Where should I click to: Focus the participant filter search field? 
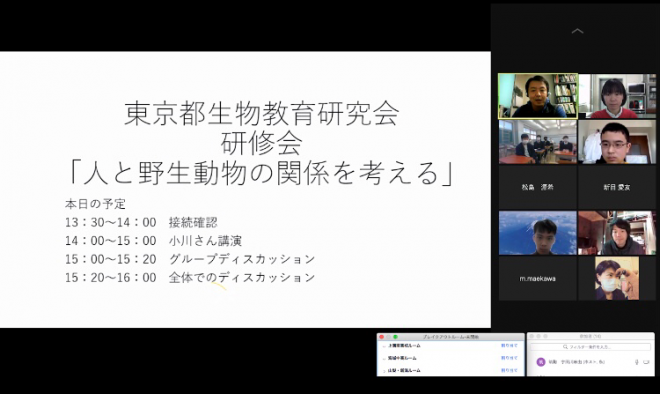point(591,347)
